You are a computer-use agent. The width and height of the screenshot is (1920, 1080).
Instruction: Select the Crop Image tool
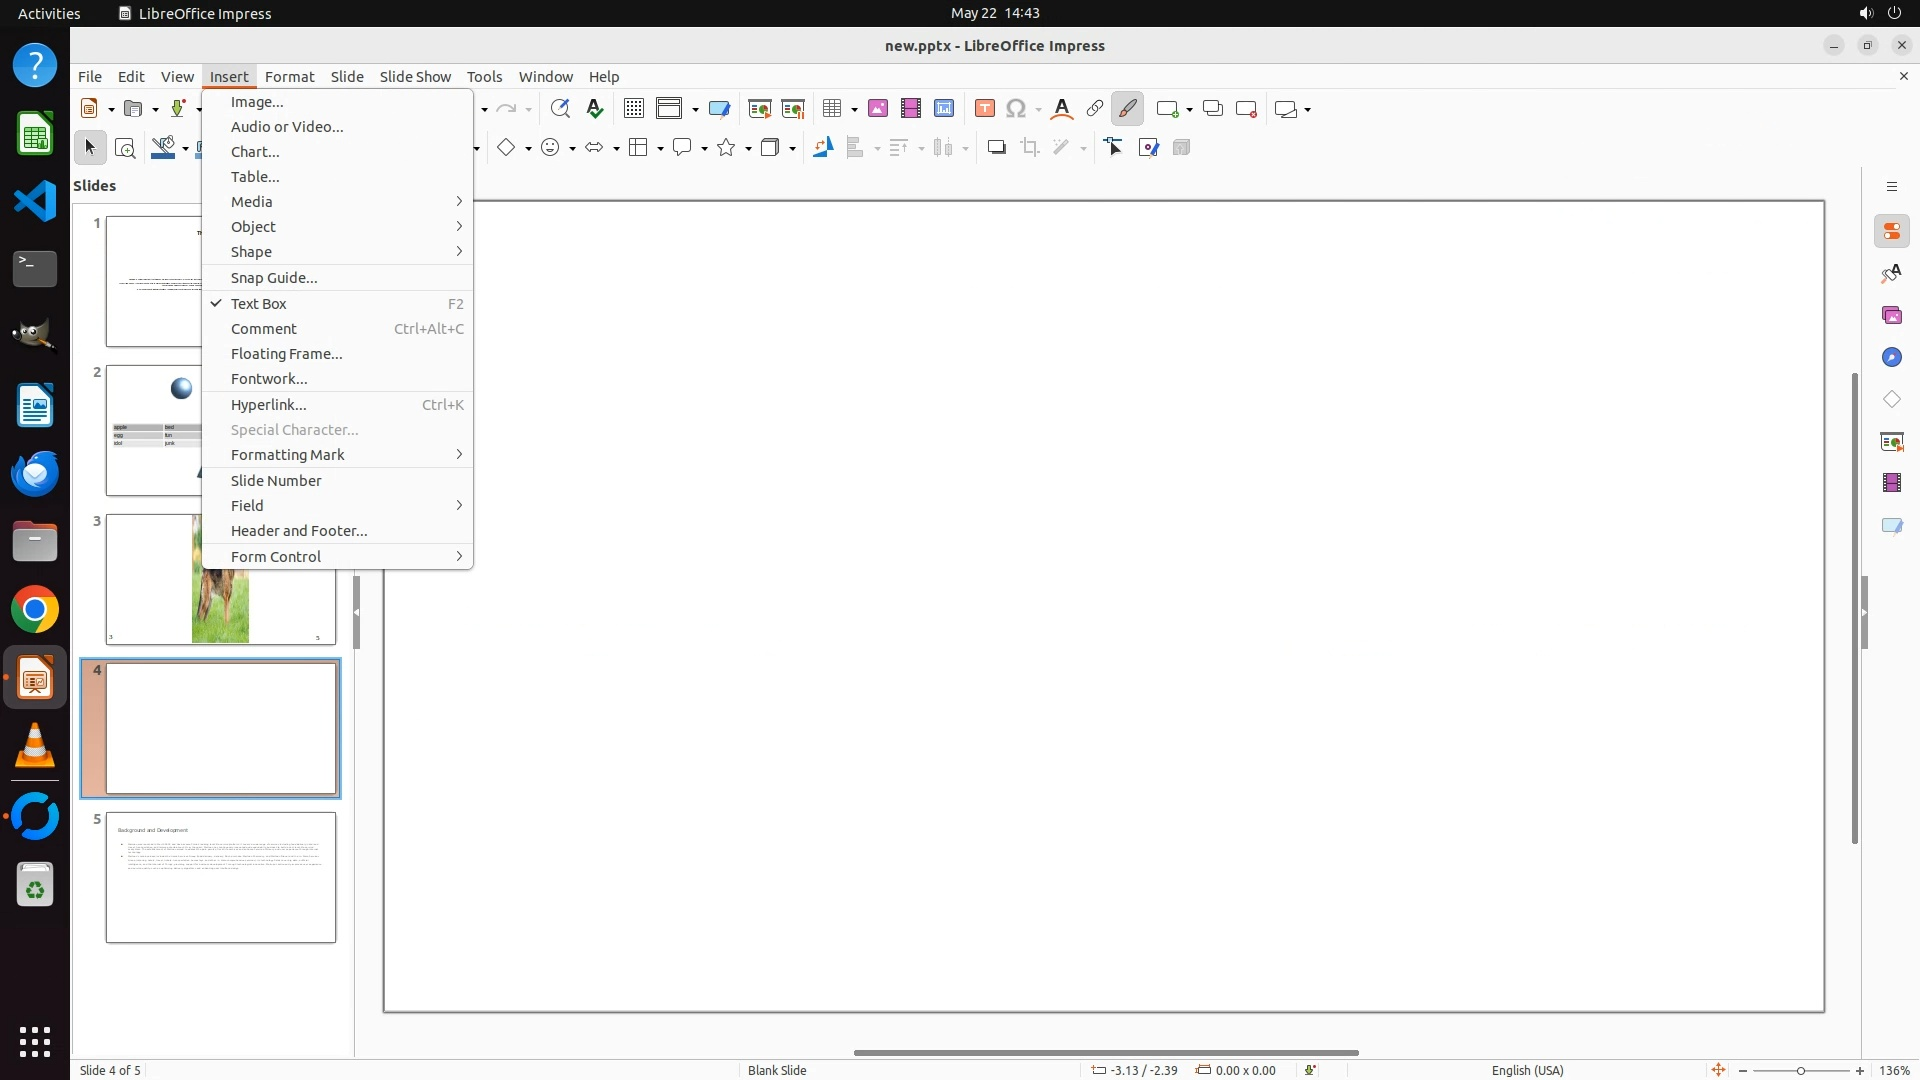1030,148
